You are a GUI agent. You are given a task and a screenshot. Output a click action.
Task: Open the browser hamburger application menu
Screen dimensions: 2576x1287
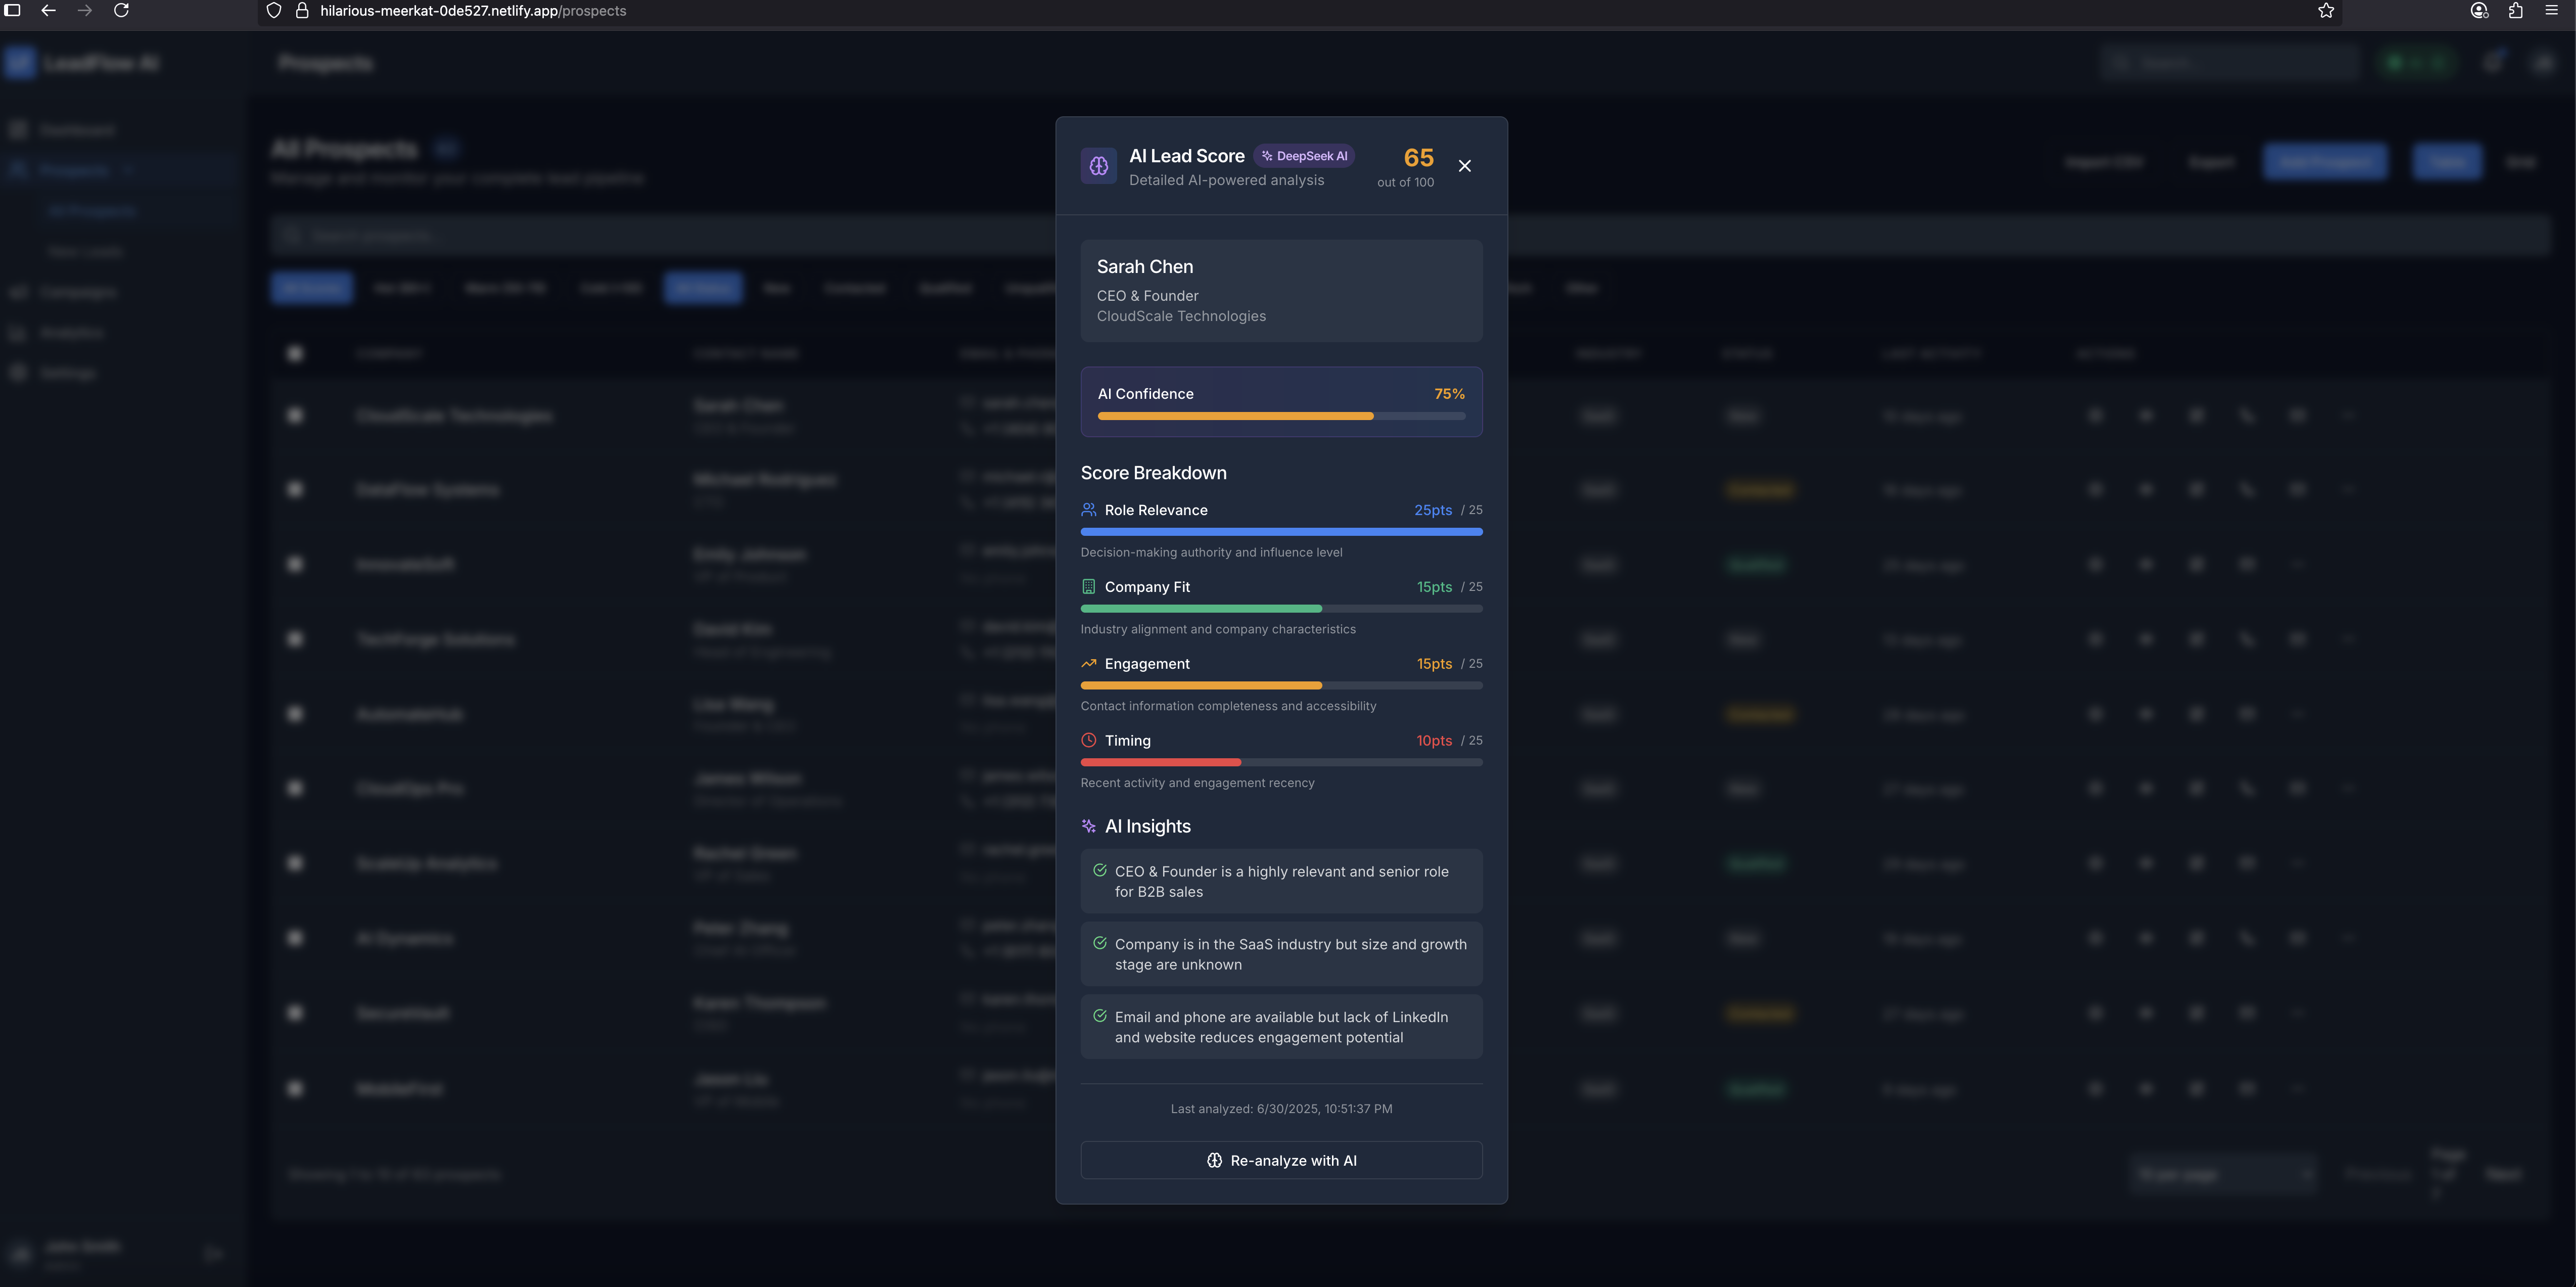[2551, 11]
